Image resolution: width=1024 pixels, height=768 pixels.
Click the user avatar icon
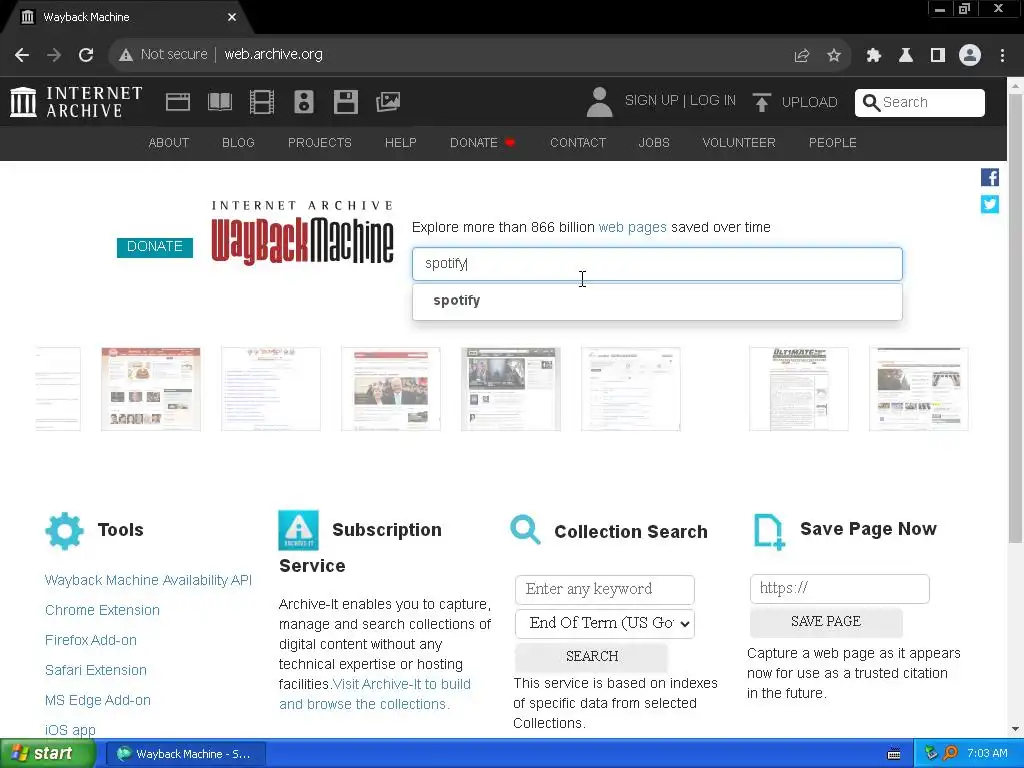click(x=599, y=102)
